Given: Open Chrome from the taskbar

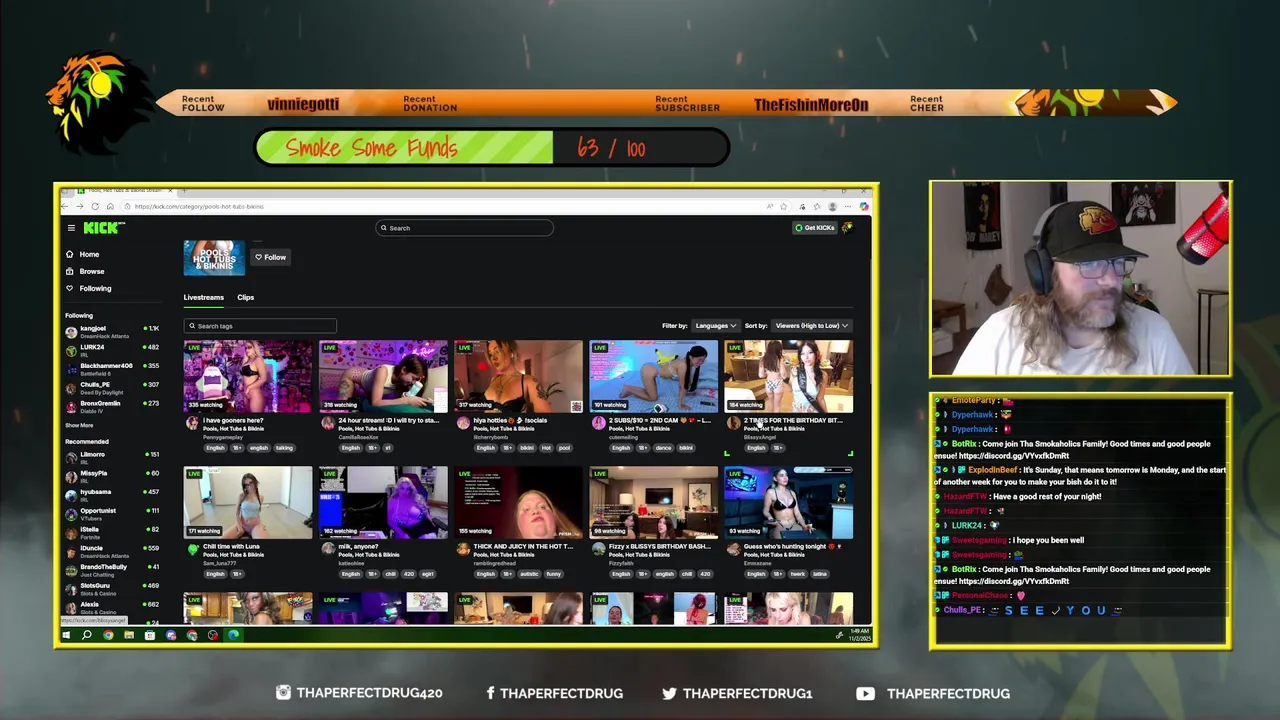Looking at the screenshot, I should [x=108, y=635].
